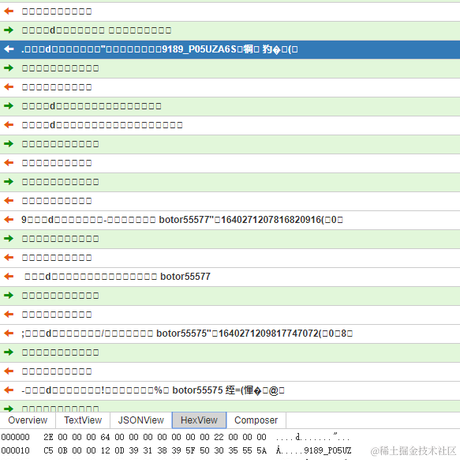Viewport: 460px width, 460px height.
Task: Select message containing 1640271209817747072
Action: pyautogui.click(x=230, y=333)
